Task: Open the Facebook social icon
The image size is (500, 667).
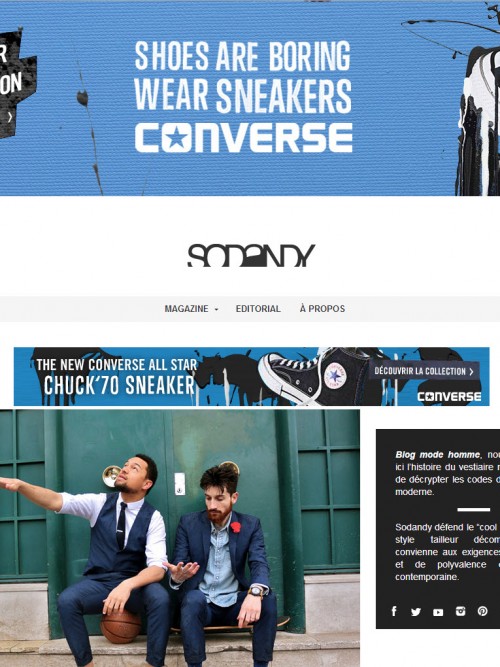Action: click(394, 611)
